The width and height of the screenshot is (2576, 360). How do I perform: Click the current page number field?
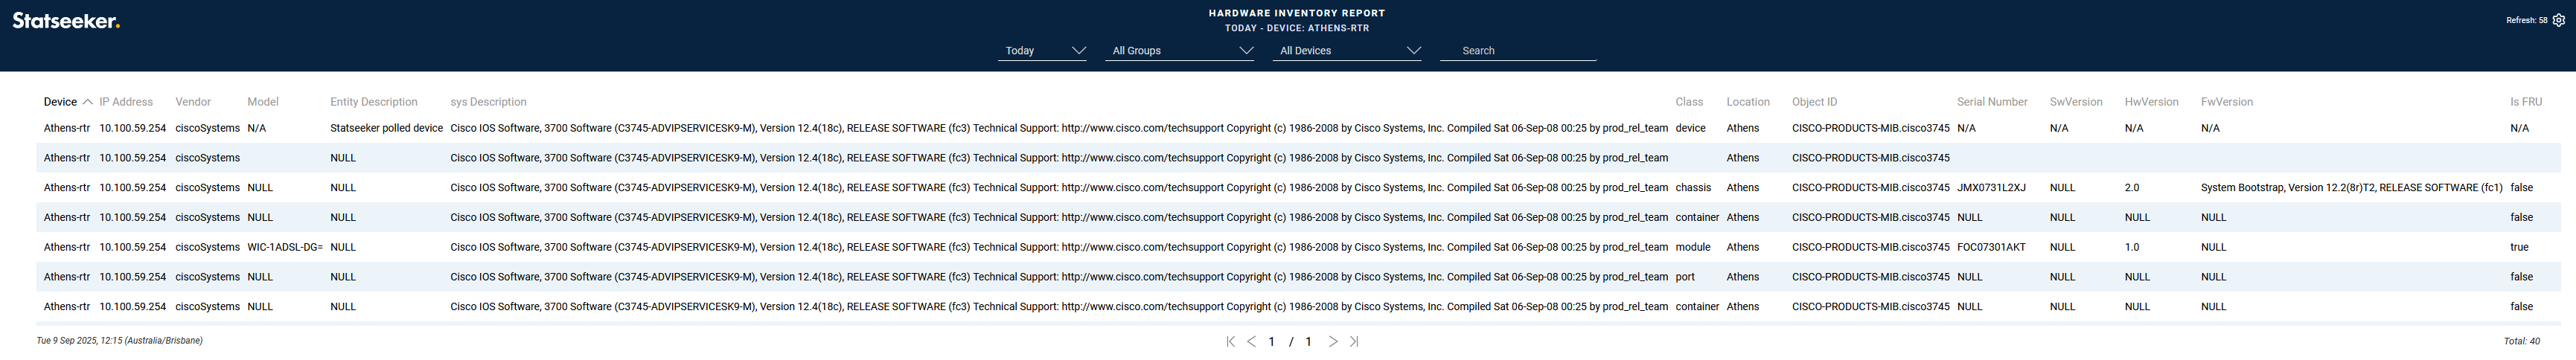pyautogui.click(x=1271, y=342)
